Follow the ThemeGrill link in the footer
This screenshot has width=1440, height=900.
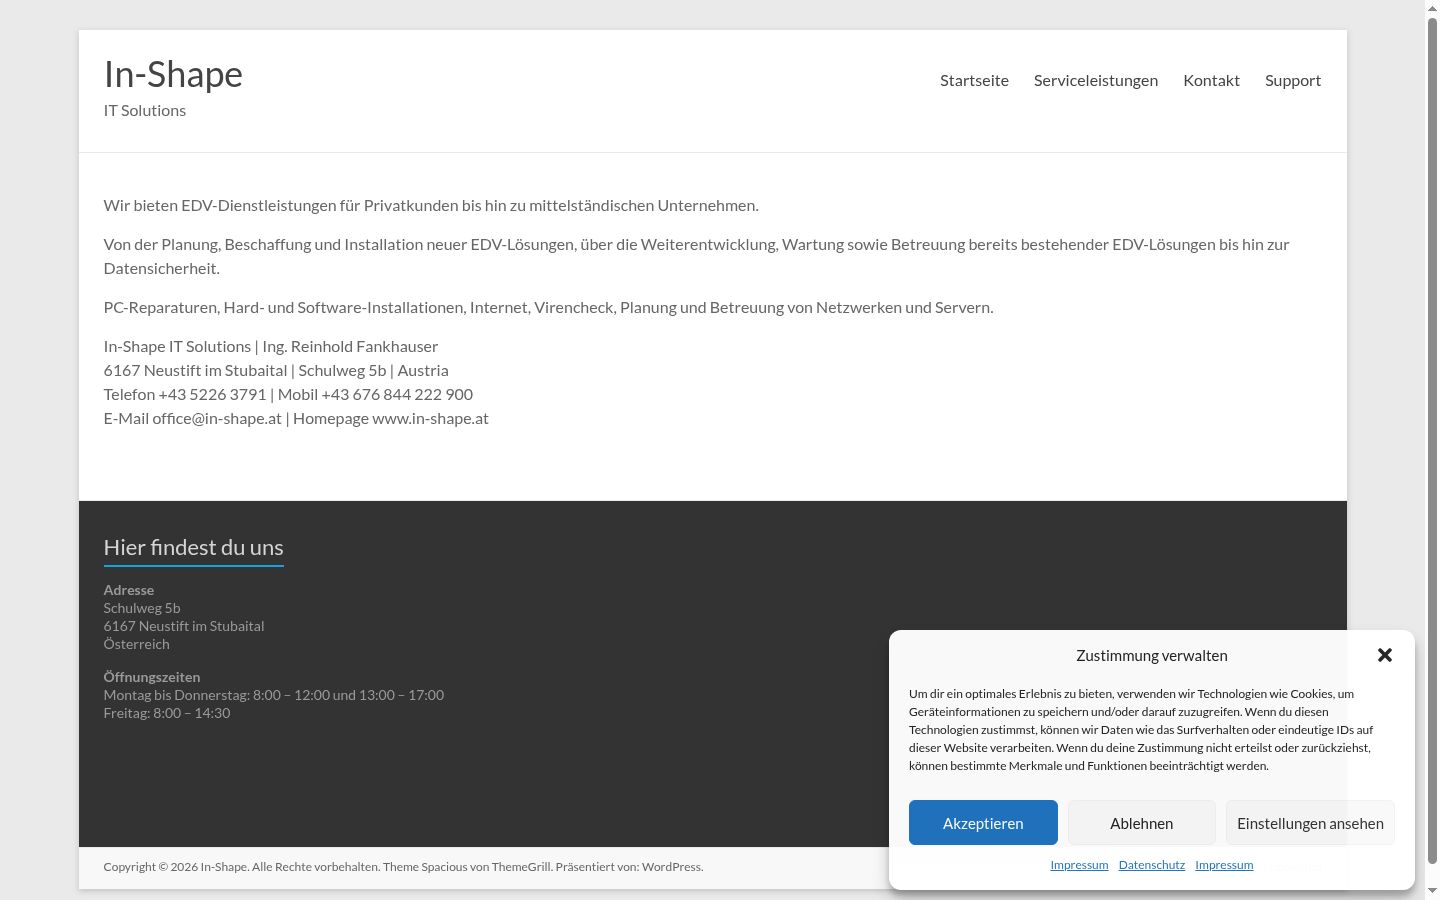coord(521,867)
